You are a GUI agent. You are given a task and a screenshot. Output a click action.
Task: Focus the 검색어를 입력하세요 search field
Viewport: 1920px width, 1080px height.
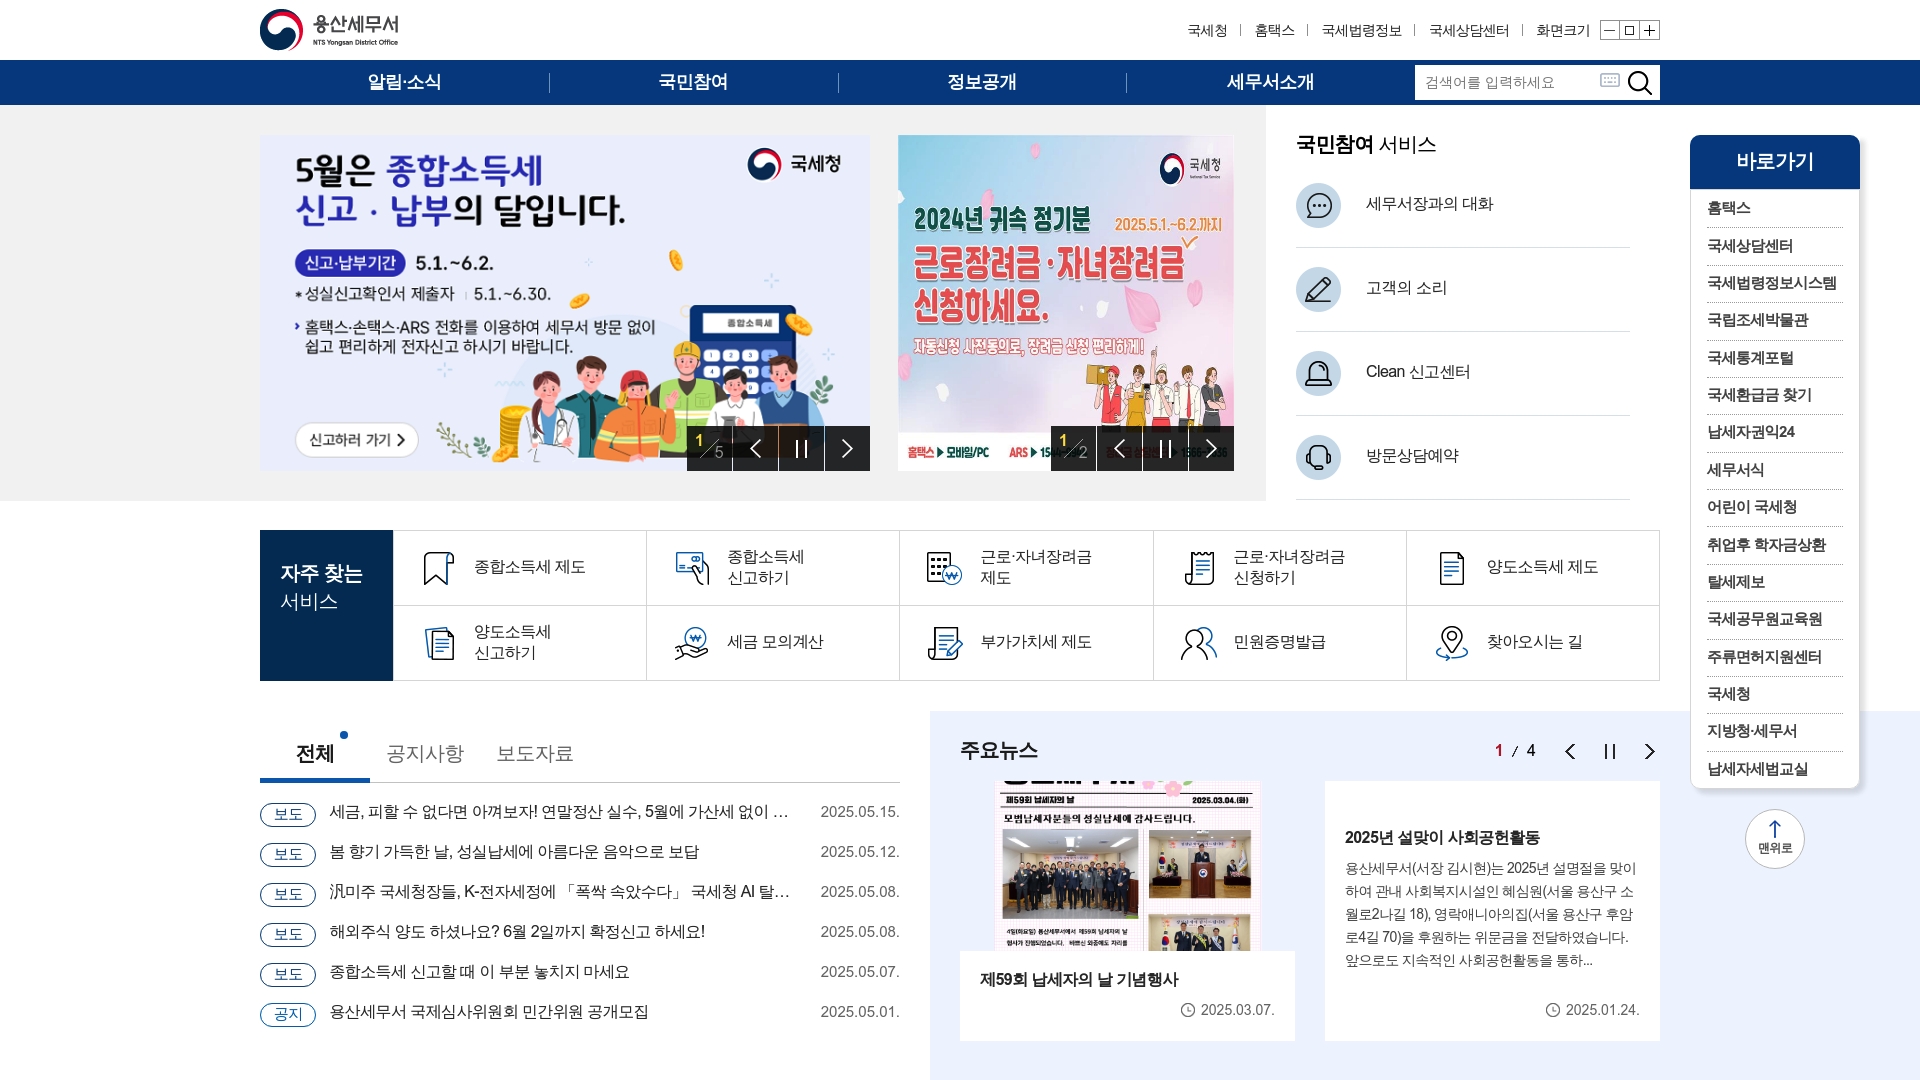coord(1505,83)
